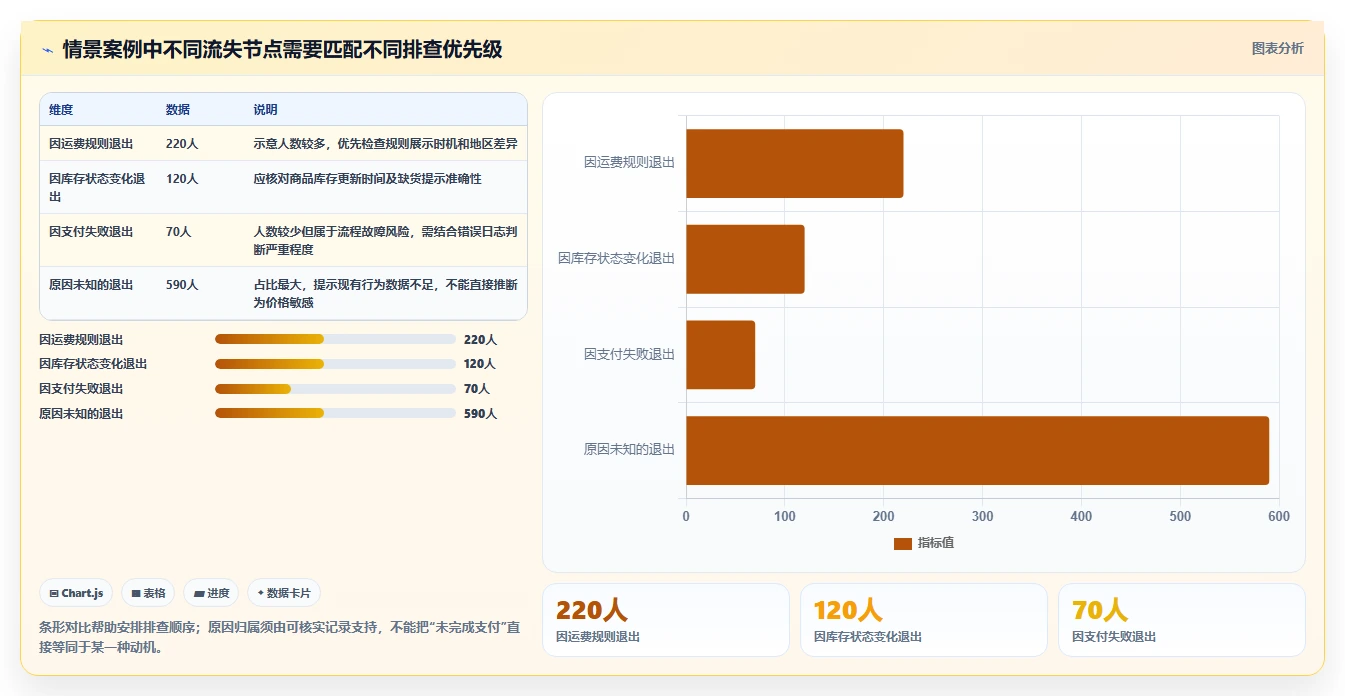
Task: Click the 原因未知的退出 chart bar
Action: 977,450
